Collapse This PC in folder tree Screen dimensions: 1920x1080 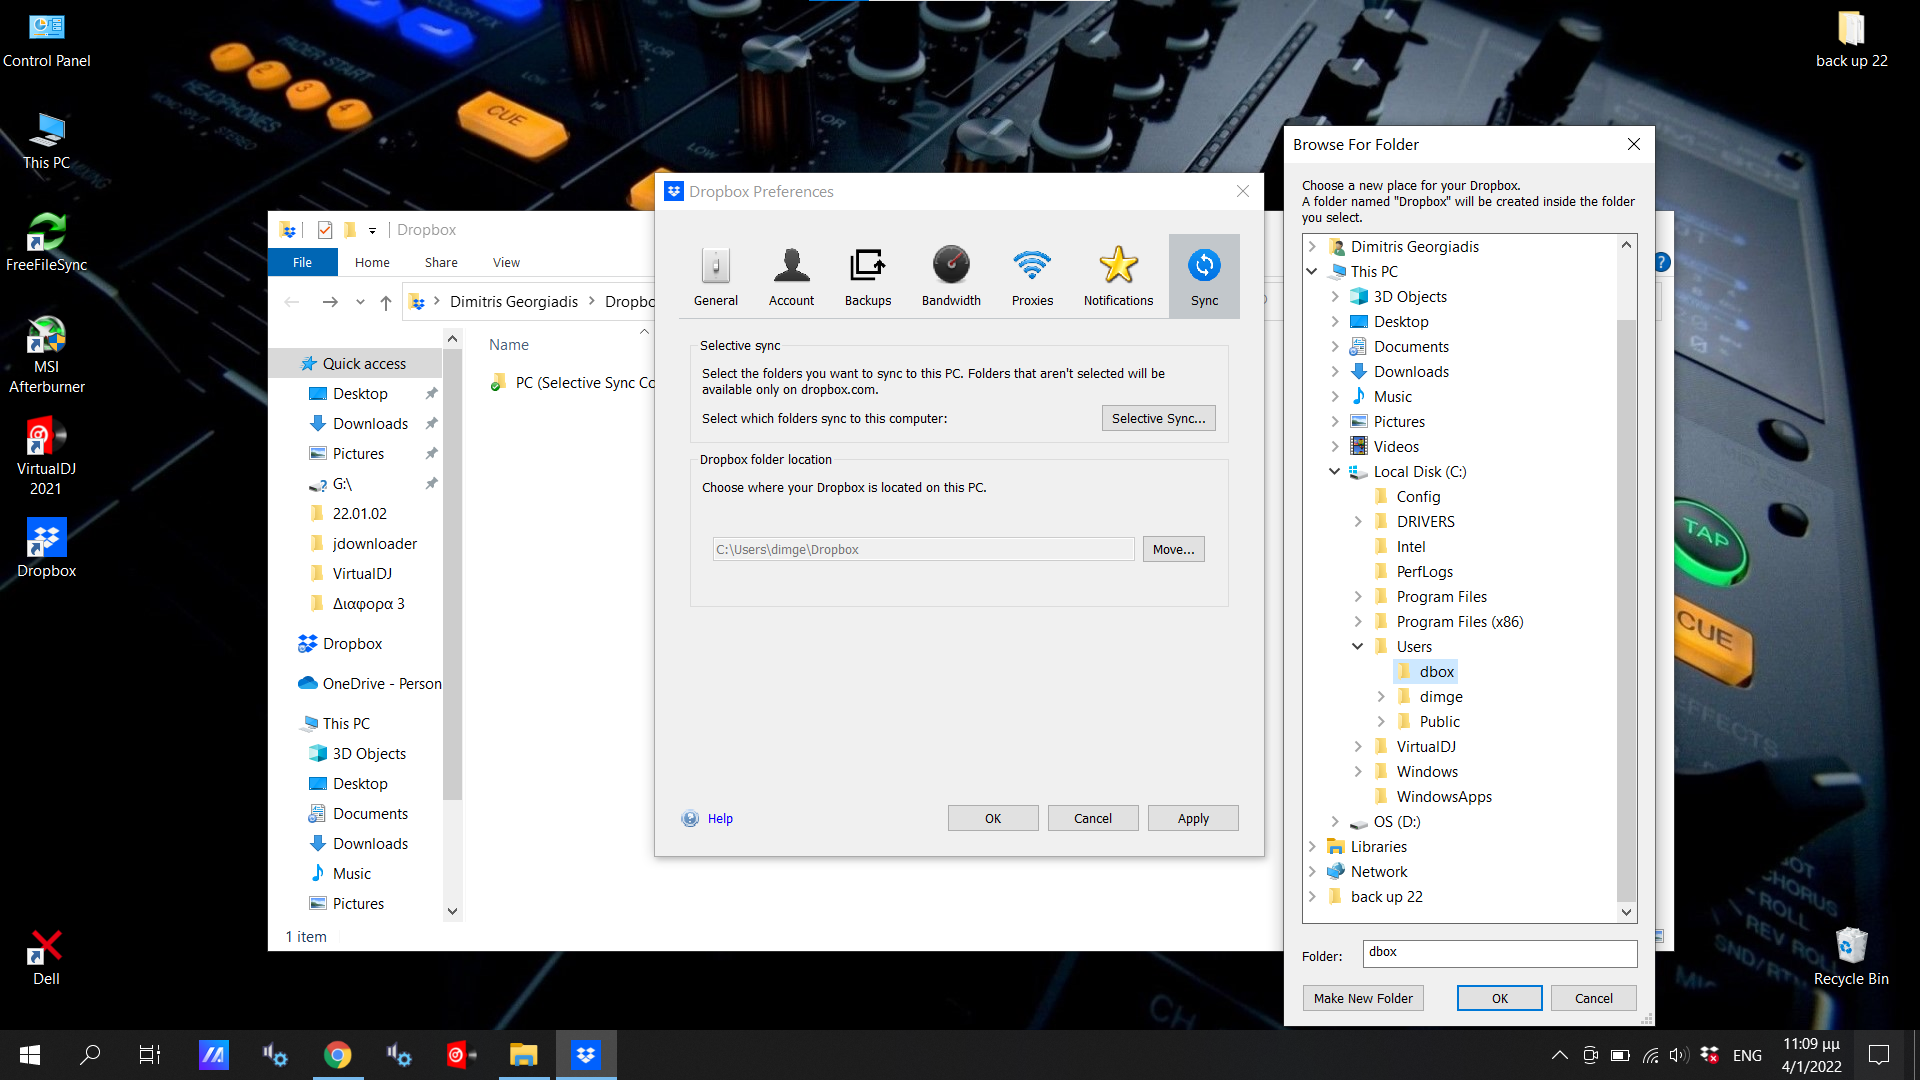(x=1311, y=271)
